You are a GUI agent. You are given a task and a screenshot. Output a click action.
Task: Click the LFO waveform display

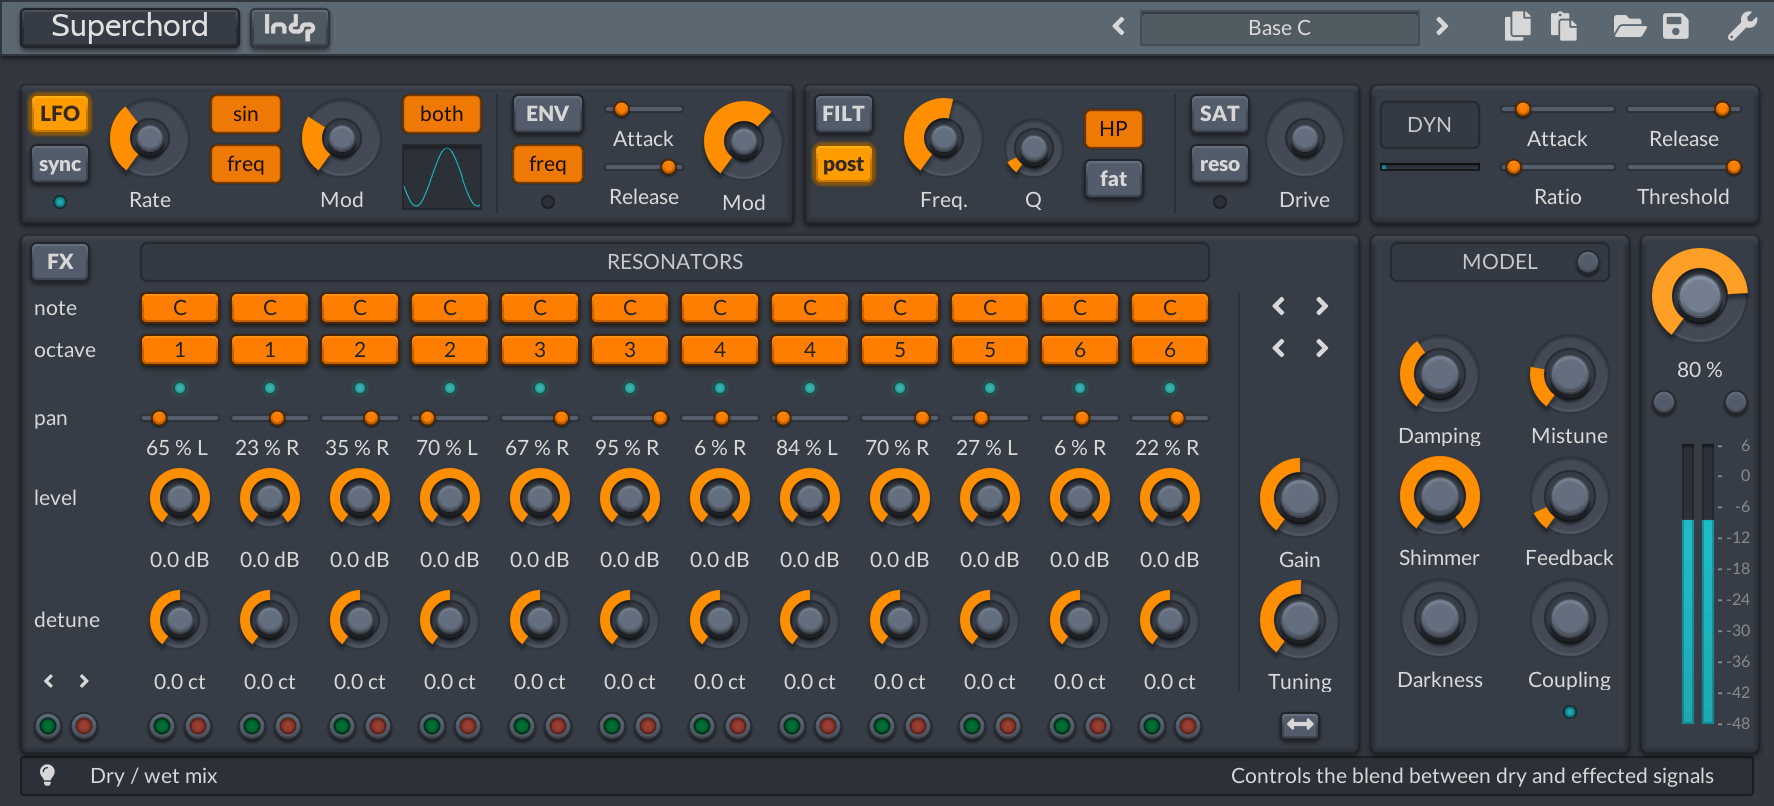pos(442,177)
